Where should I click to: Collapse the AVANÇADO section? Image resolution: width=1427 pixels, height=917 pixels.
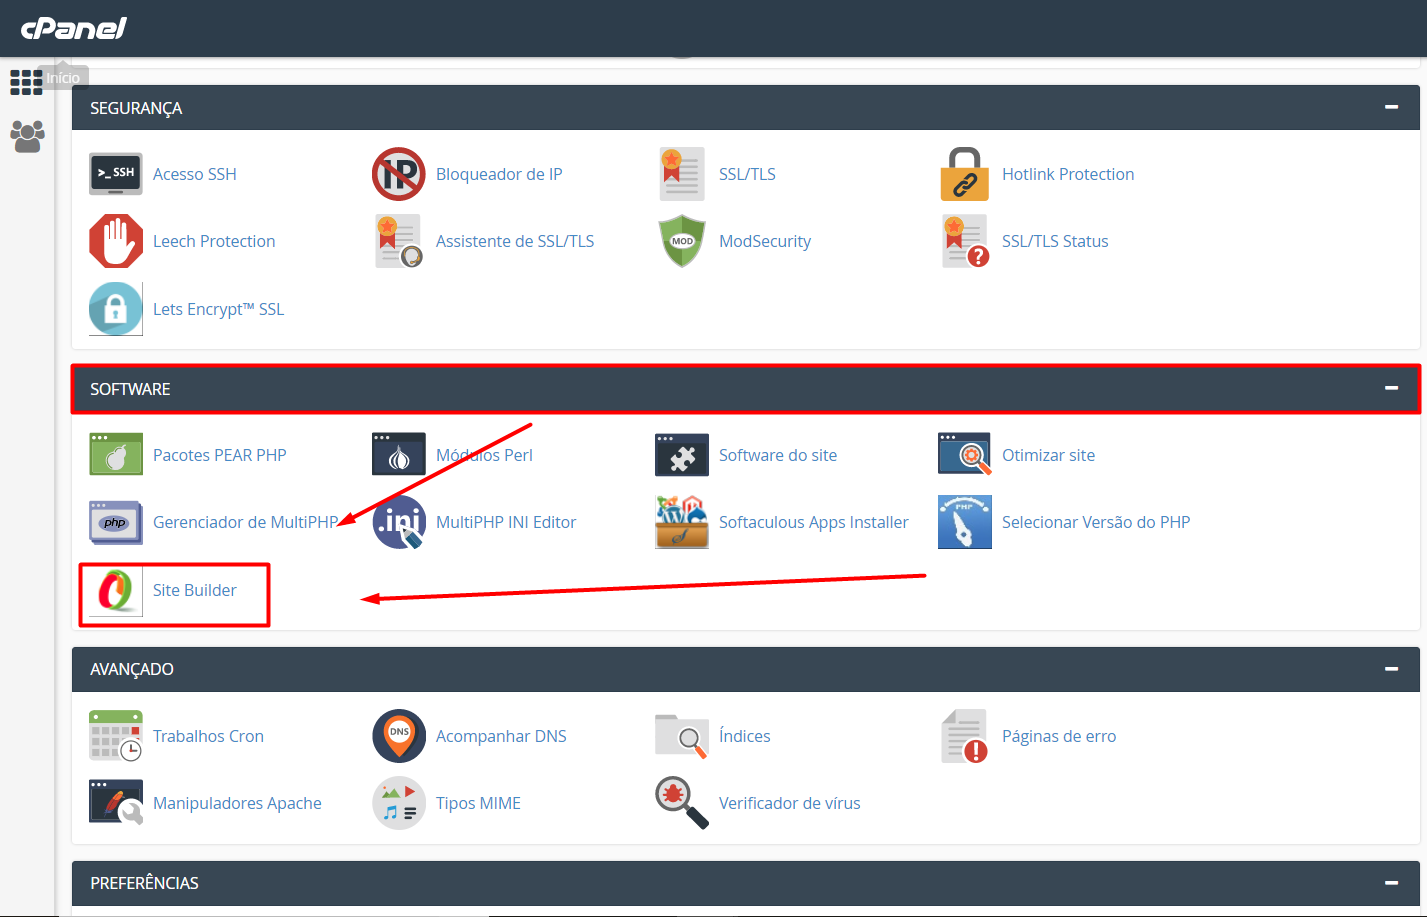click(1391, 669)
